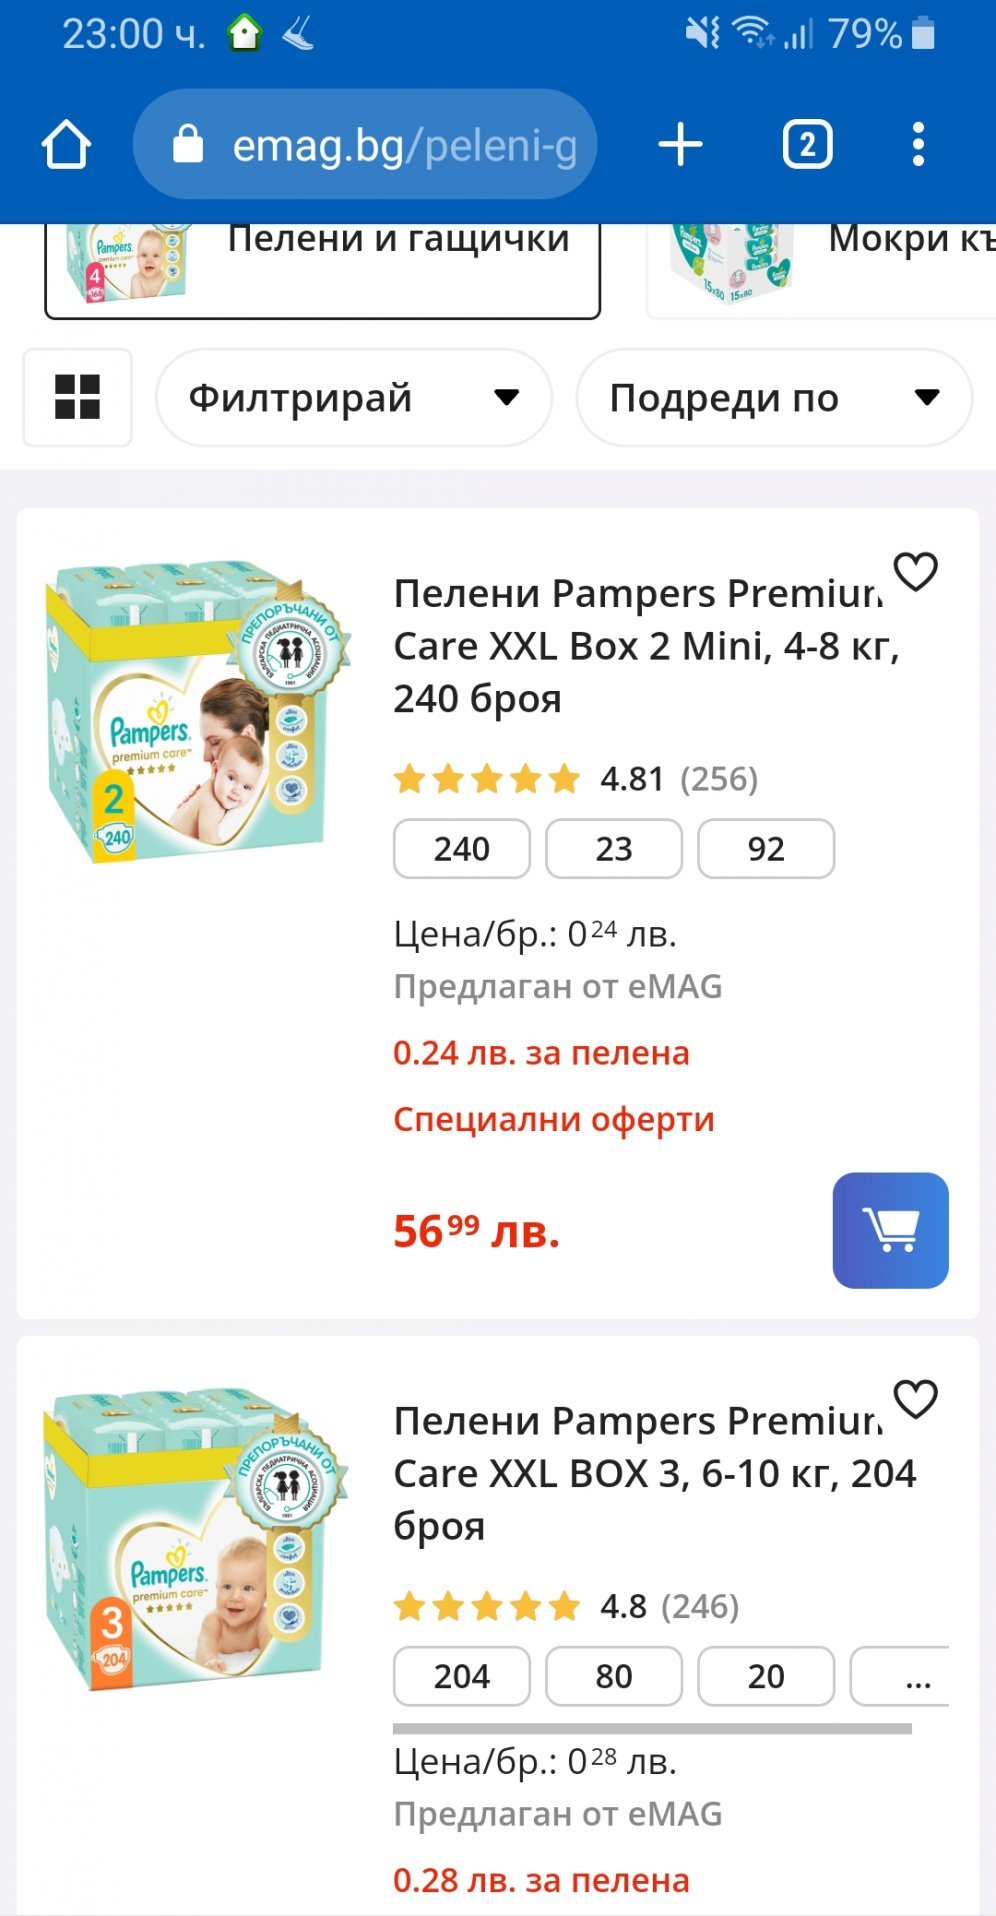
Task: Open the browser three-dot menu
Action: tap(918, 145)
